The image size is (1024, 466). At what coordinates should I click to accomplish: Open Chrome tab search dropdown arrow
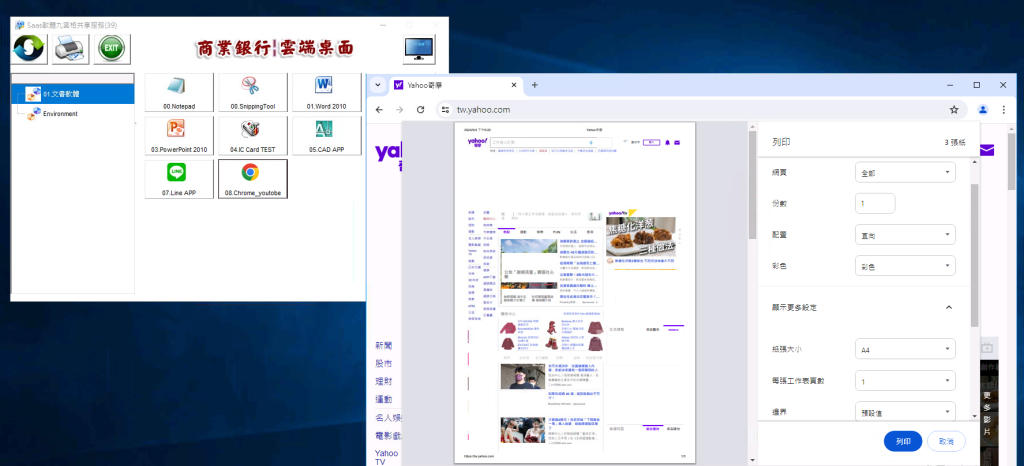click(x=377, y=85)
